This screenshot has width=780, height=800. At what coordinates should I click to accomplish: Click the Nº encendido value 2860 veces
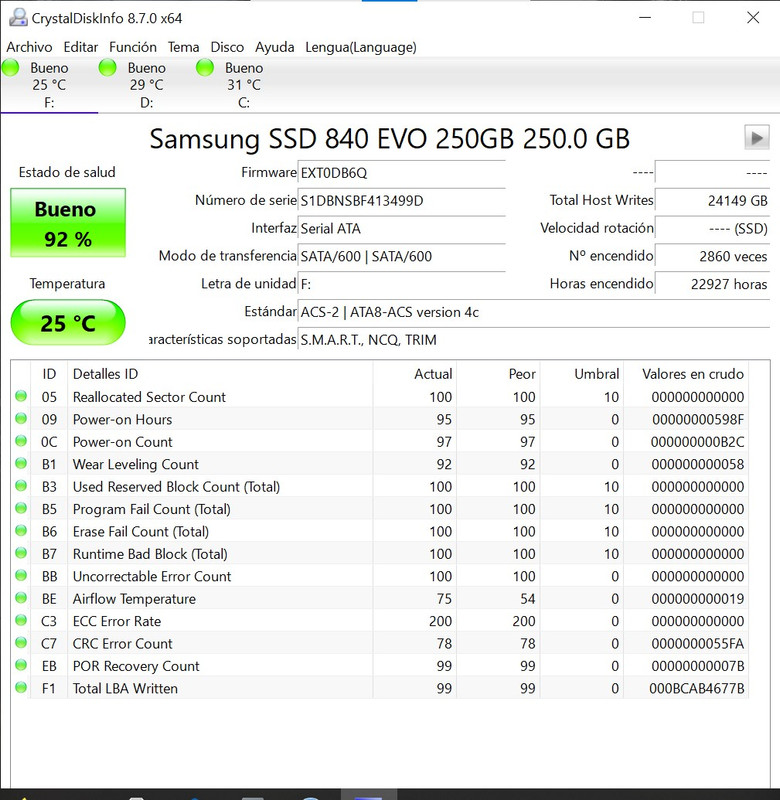click(x=713, y=256)
